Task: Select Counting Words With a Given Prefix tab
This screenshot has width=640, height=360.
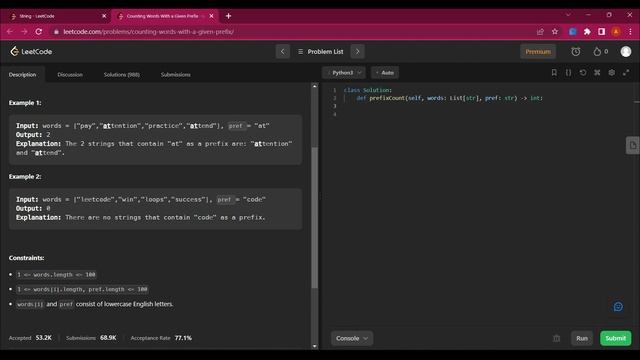Action: [x=163, y=16]
